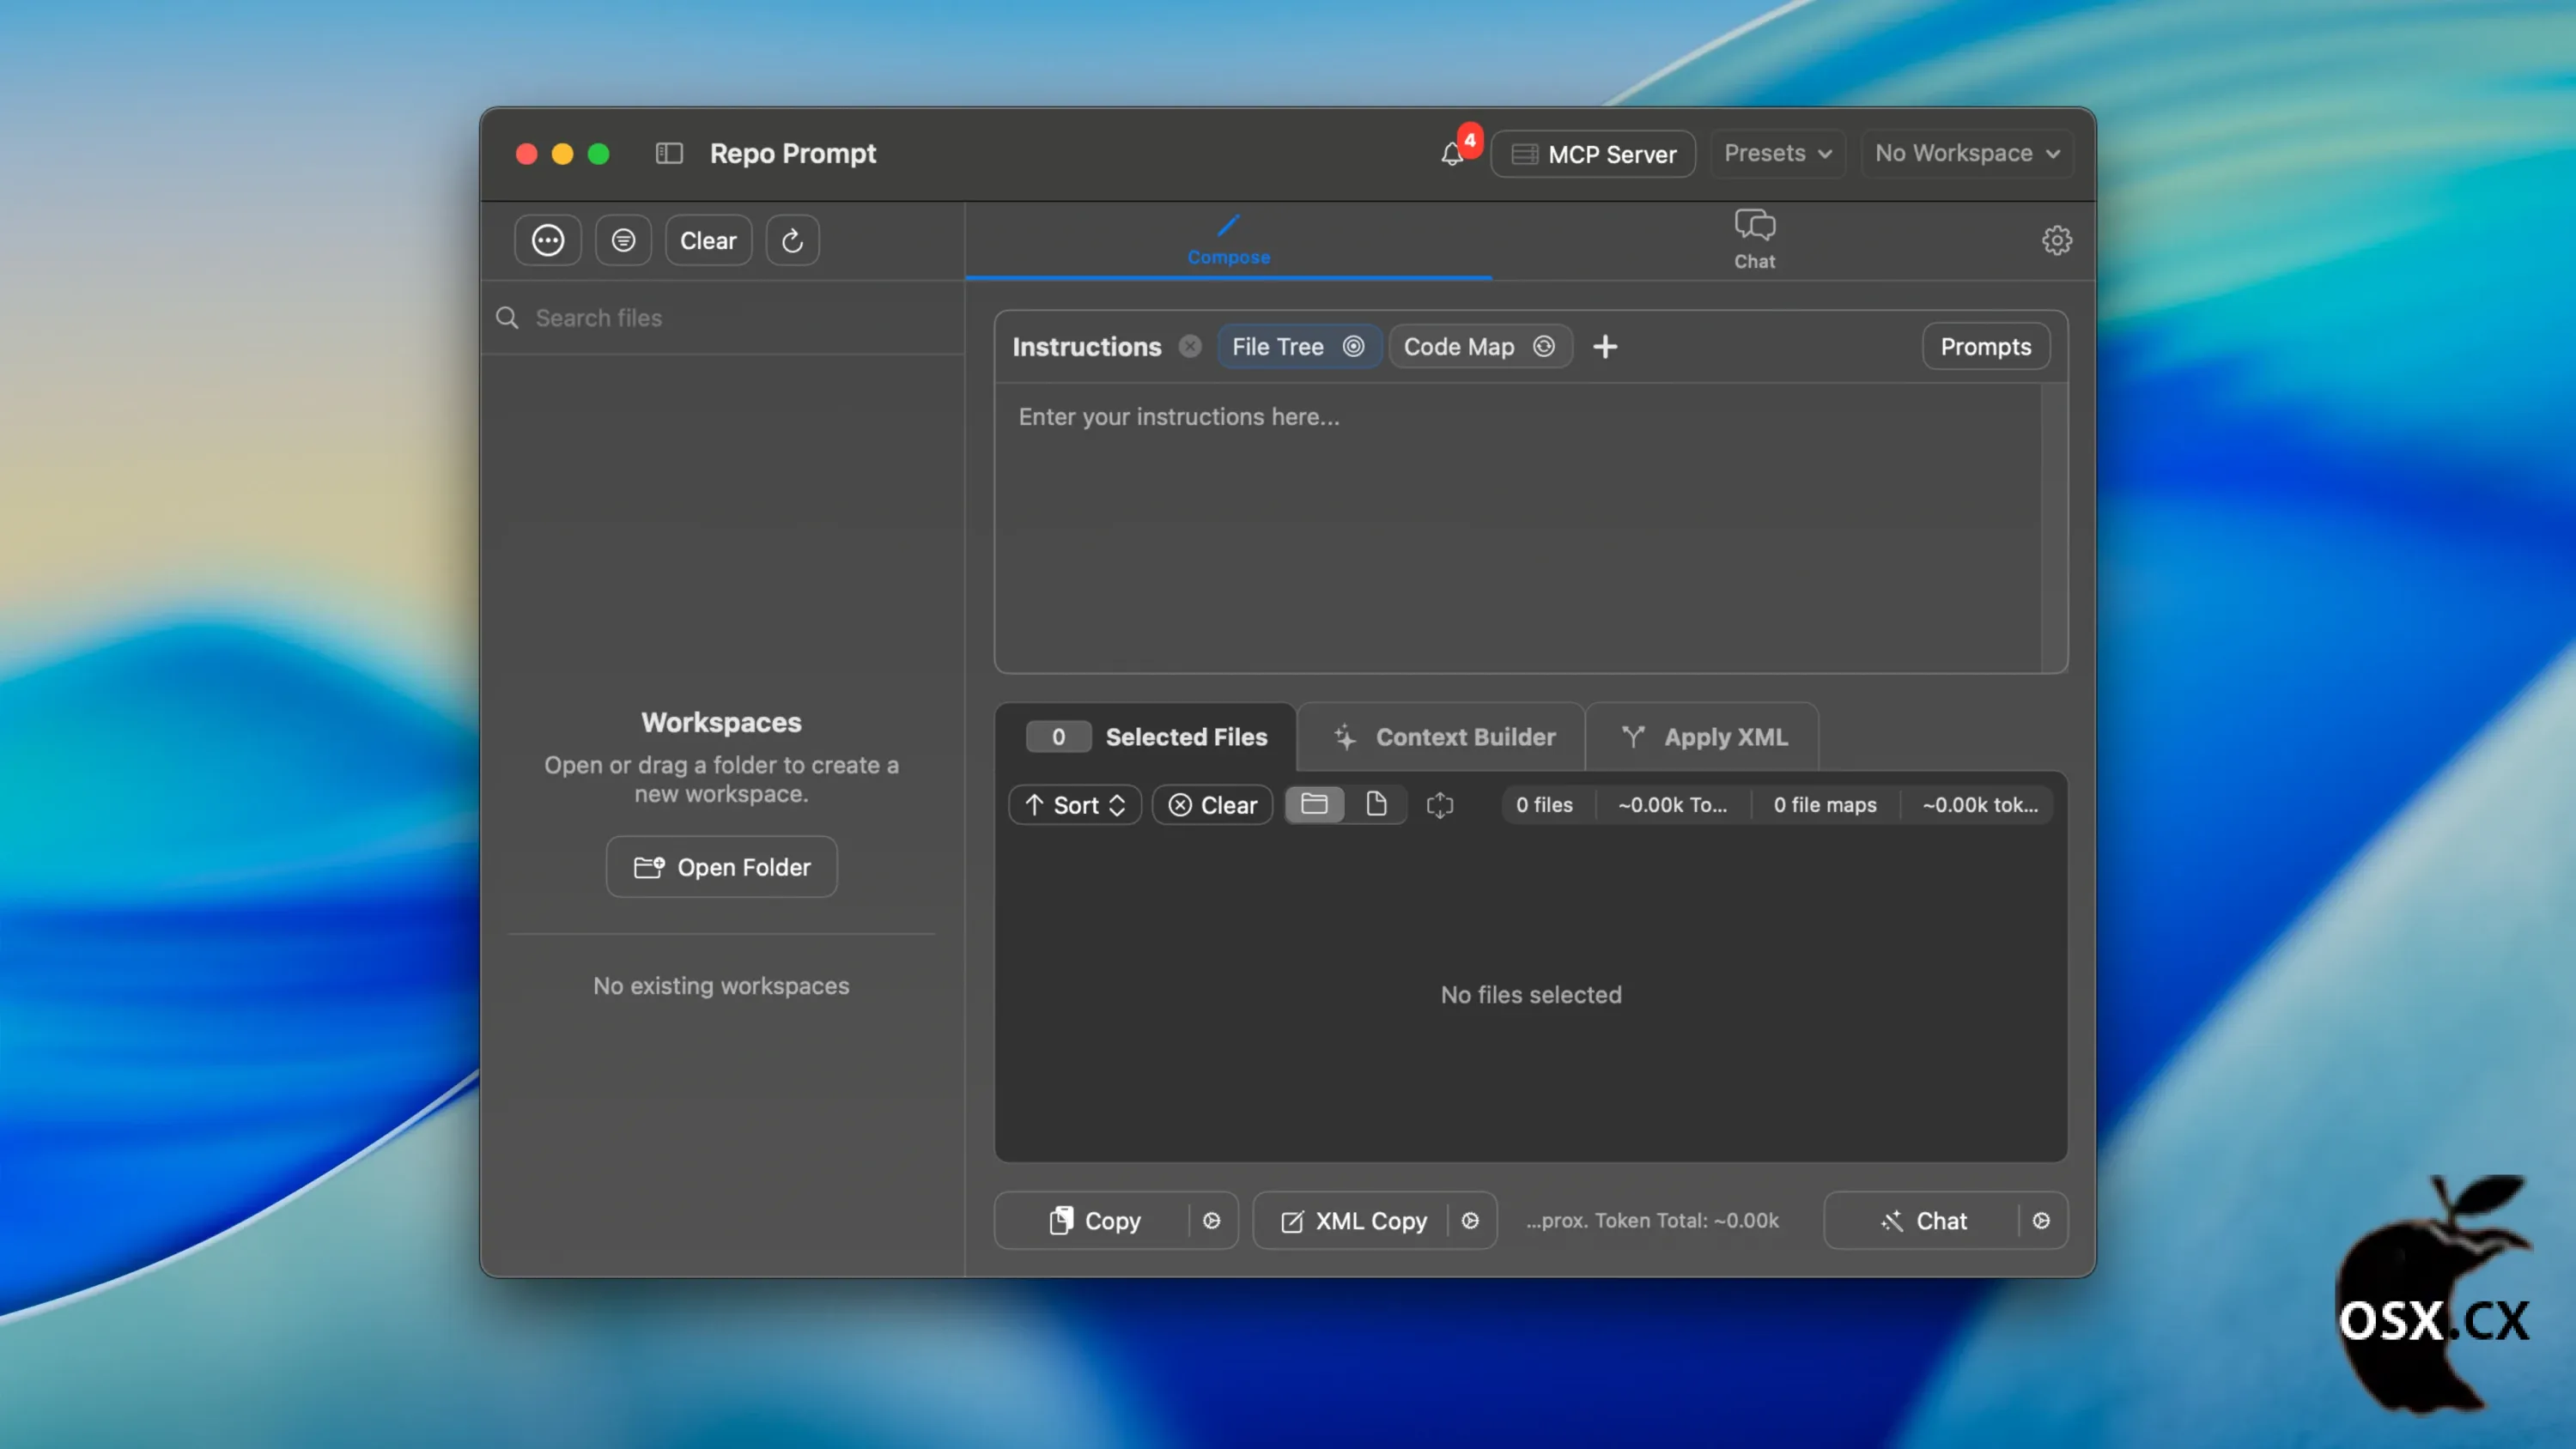This screenshot has width=2576, height=1449.
Task: Click the Token Total label
Action: (1652, 1221)
